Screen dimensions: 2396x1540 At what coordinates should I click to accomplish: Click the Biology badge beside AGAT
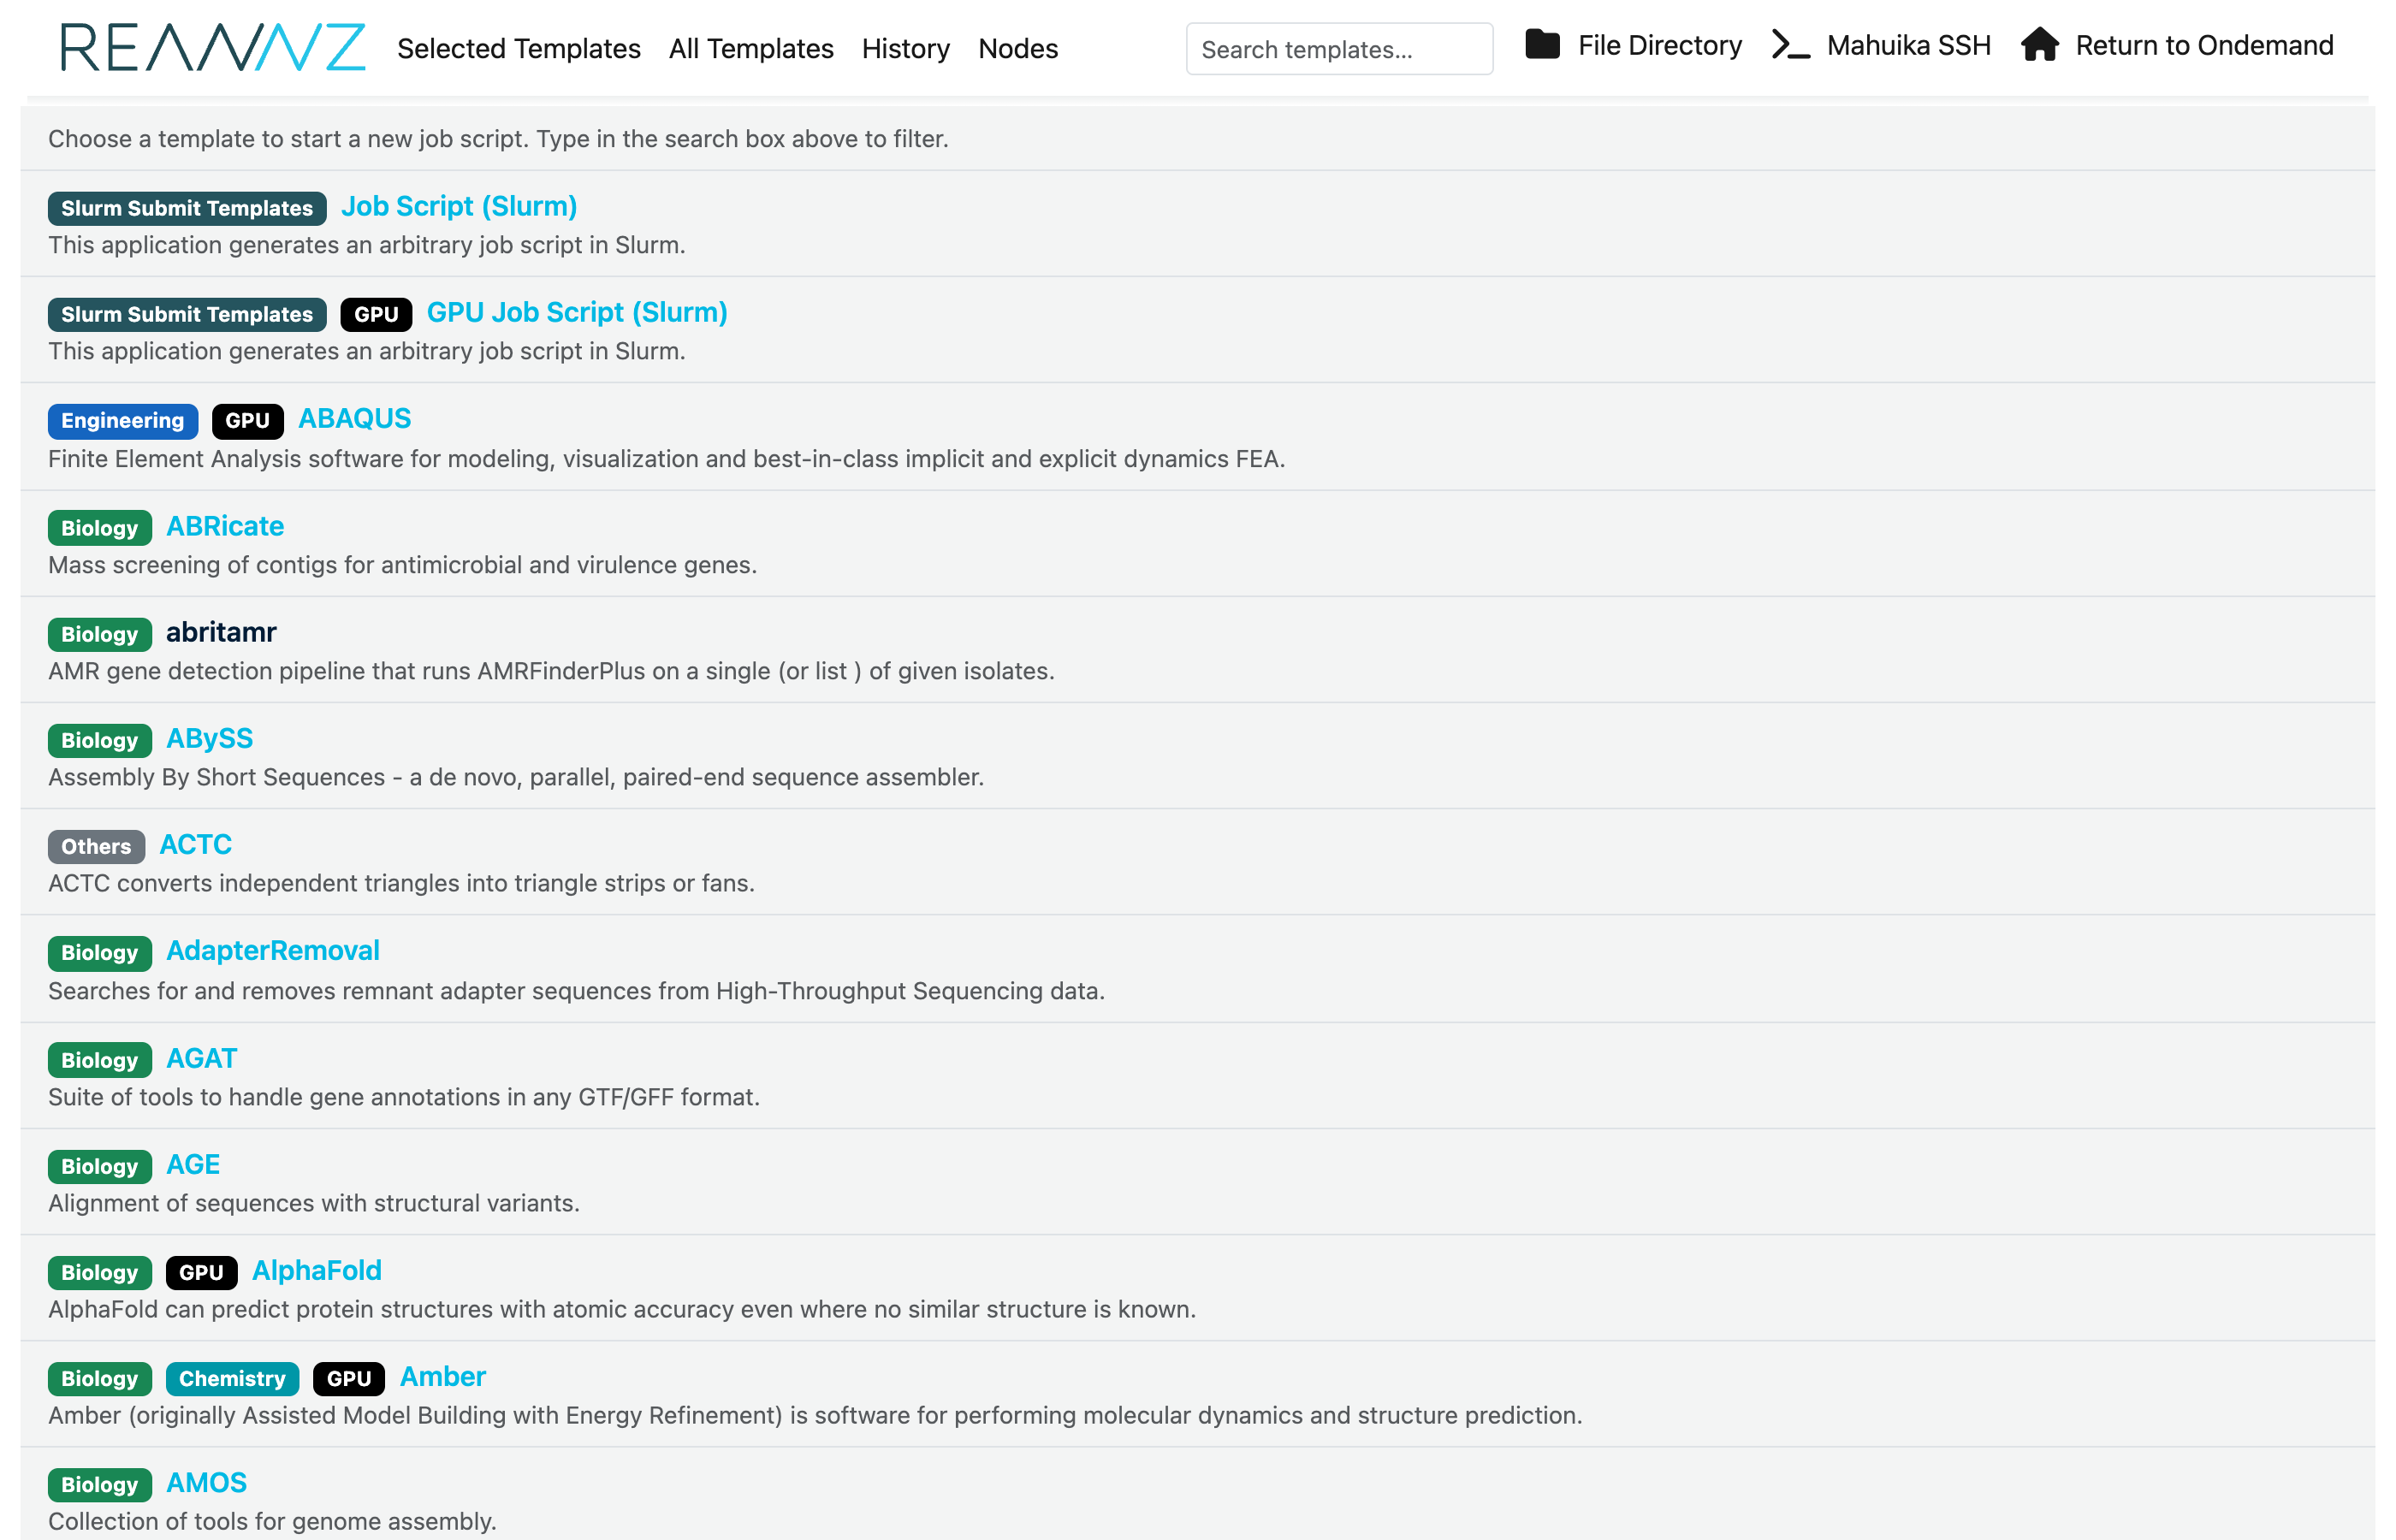100,1060
